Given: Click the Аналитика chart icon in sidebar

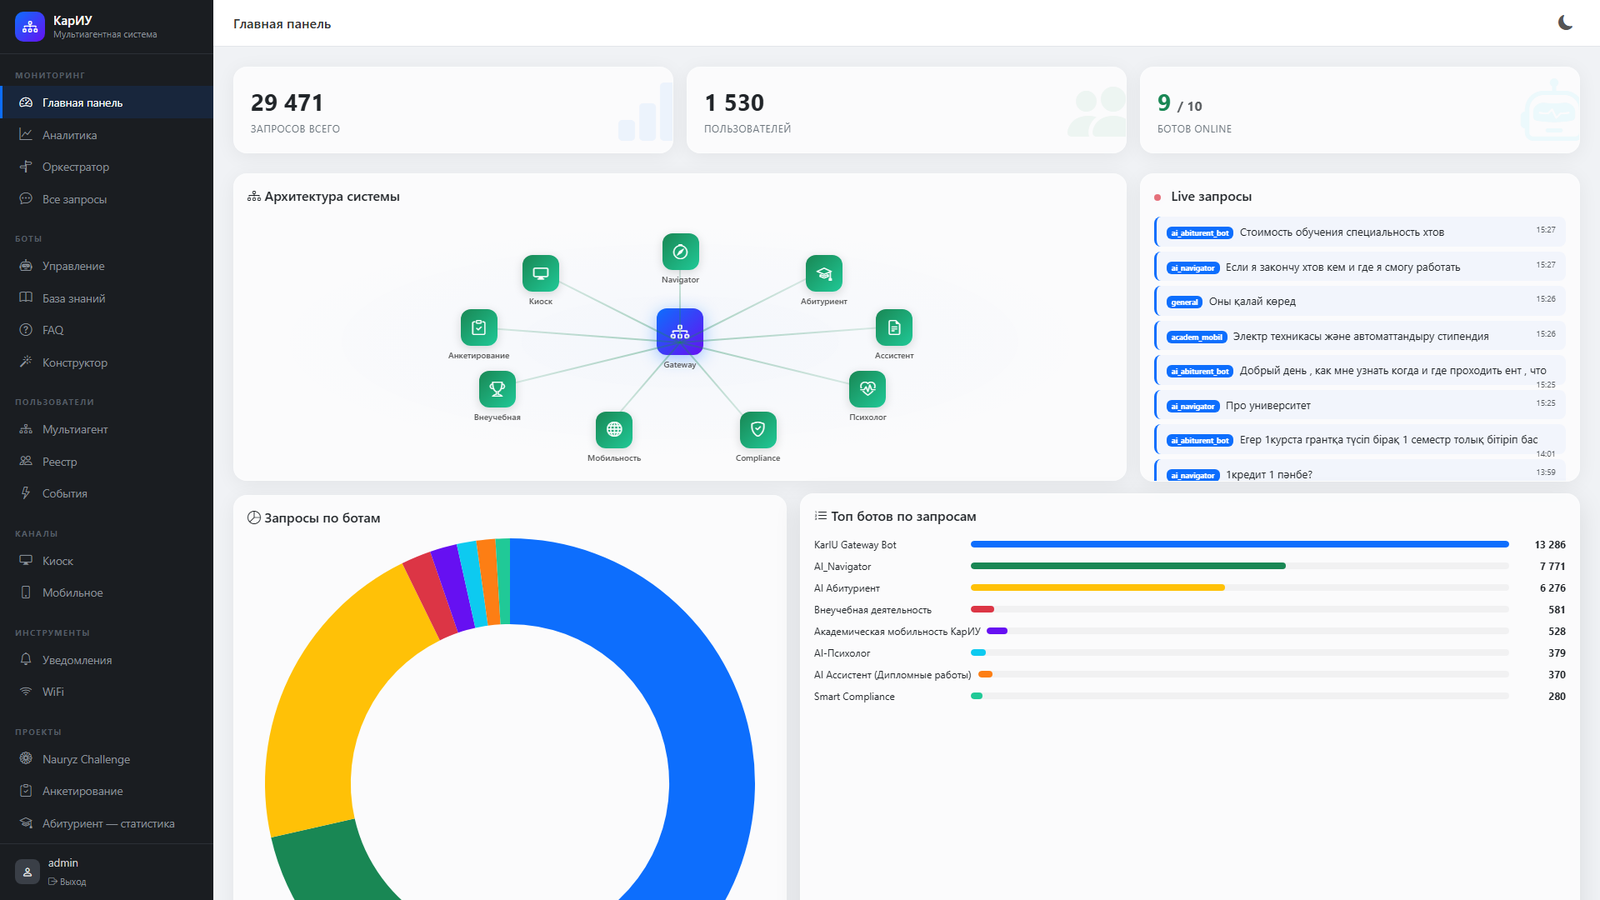Looking at the screenshot, I should 26,135.
